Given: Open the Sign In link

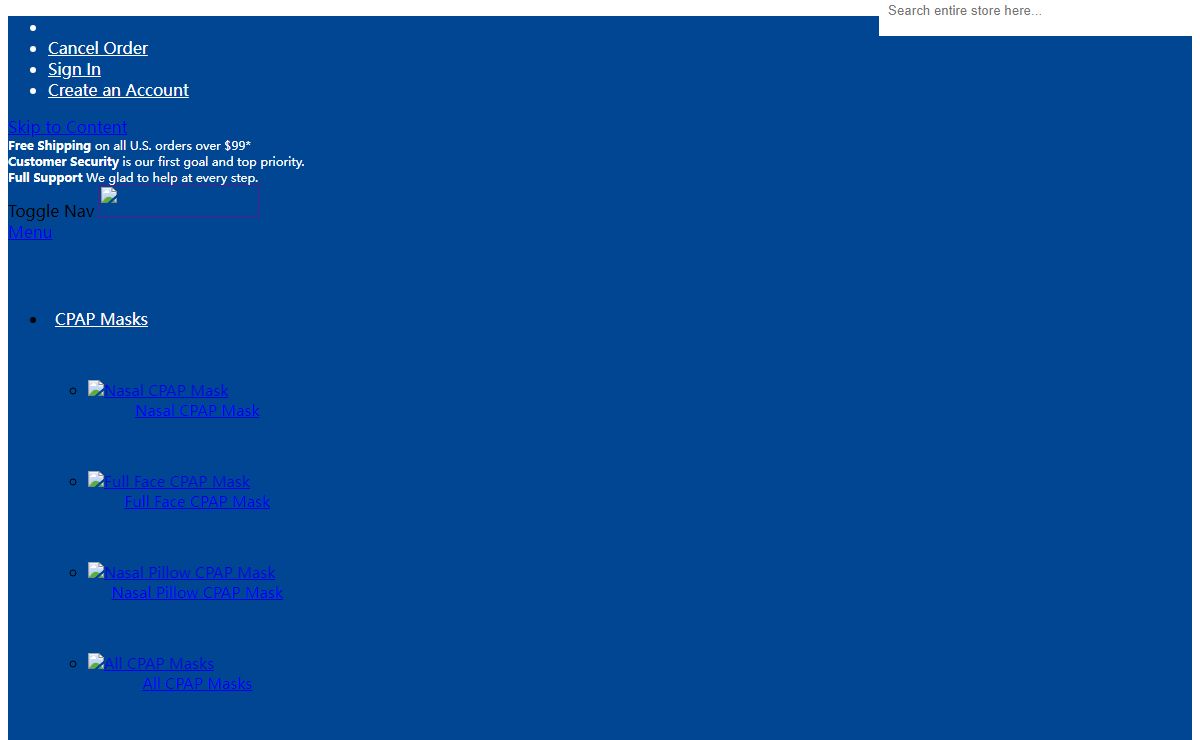Looking at the screenshot, I should (74, 69).
